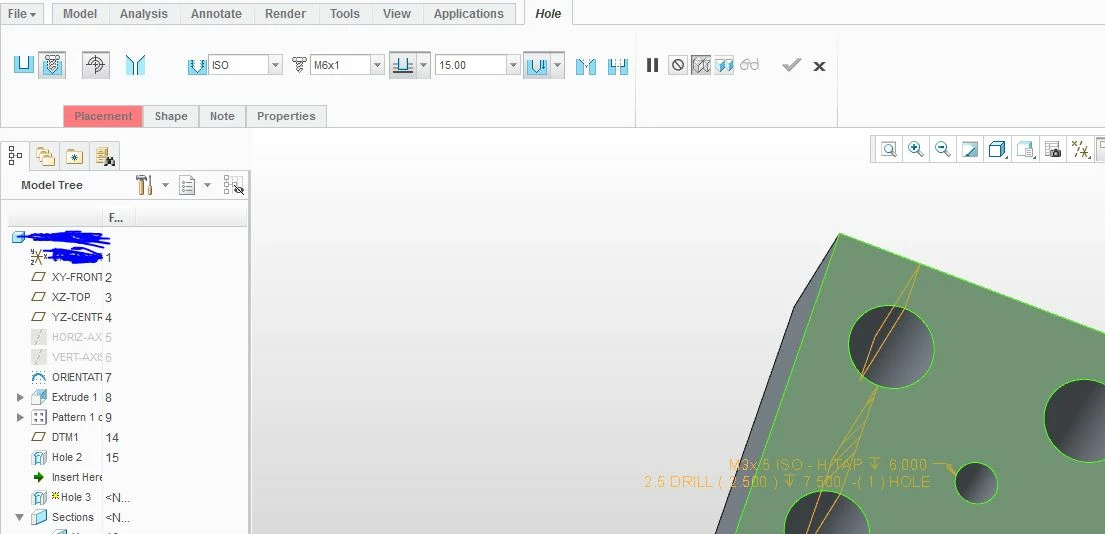This screenshot has width=1105, height=534.
Task: Toggle the tapping hole option icon
Action: 96,65
